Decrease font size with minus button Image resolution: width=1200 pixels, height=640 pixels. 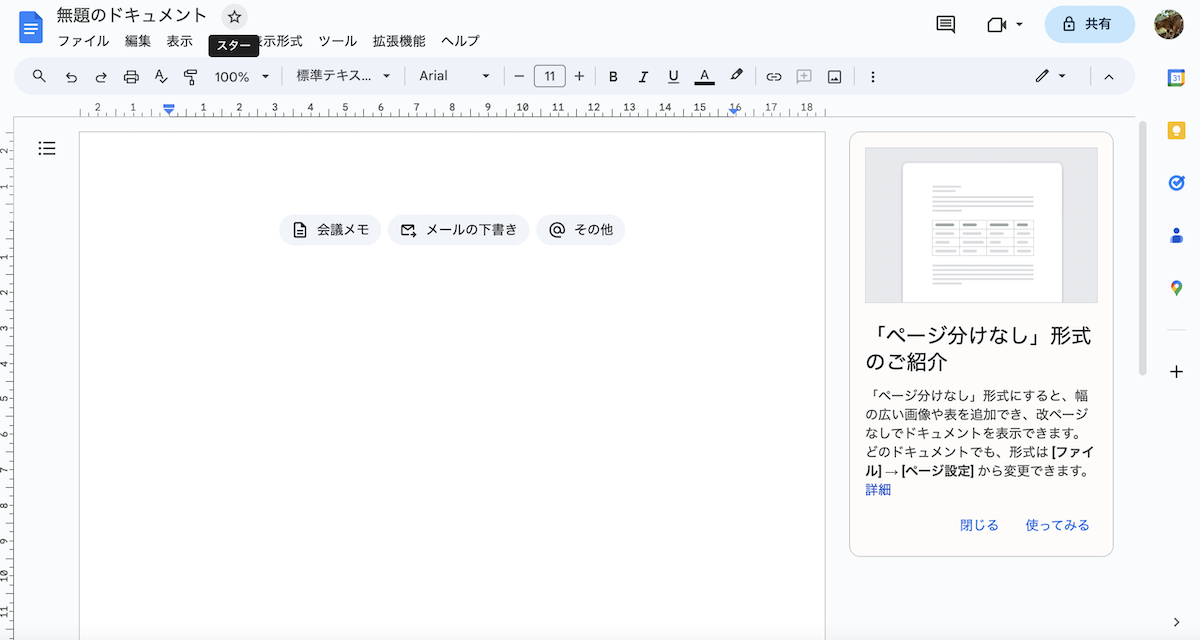[519, 76]
